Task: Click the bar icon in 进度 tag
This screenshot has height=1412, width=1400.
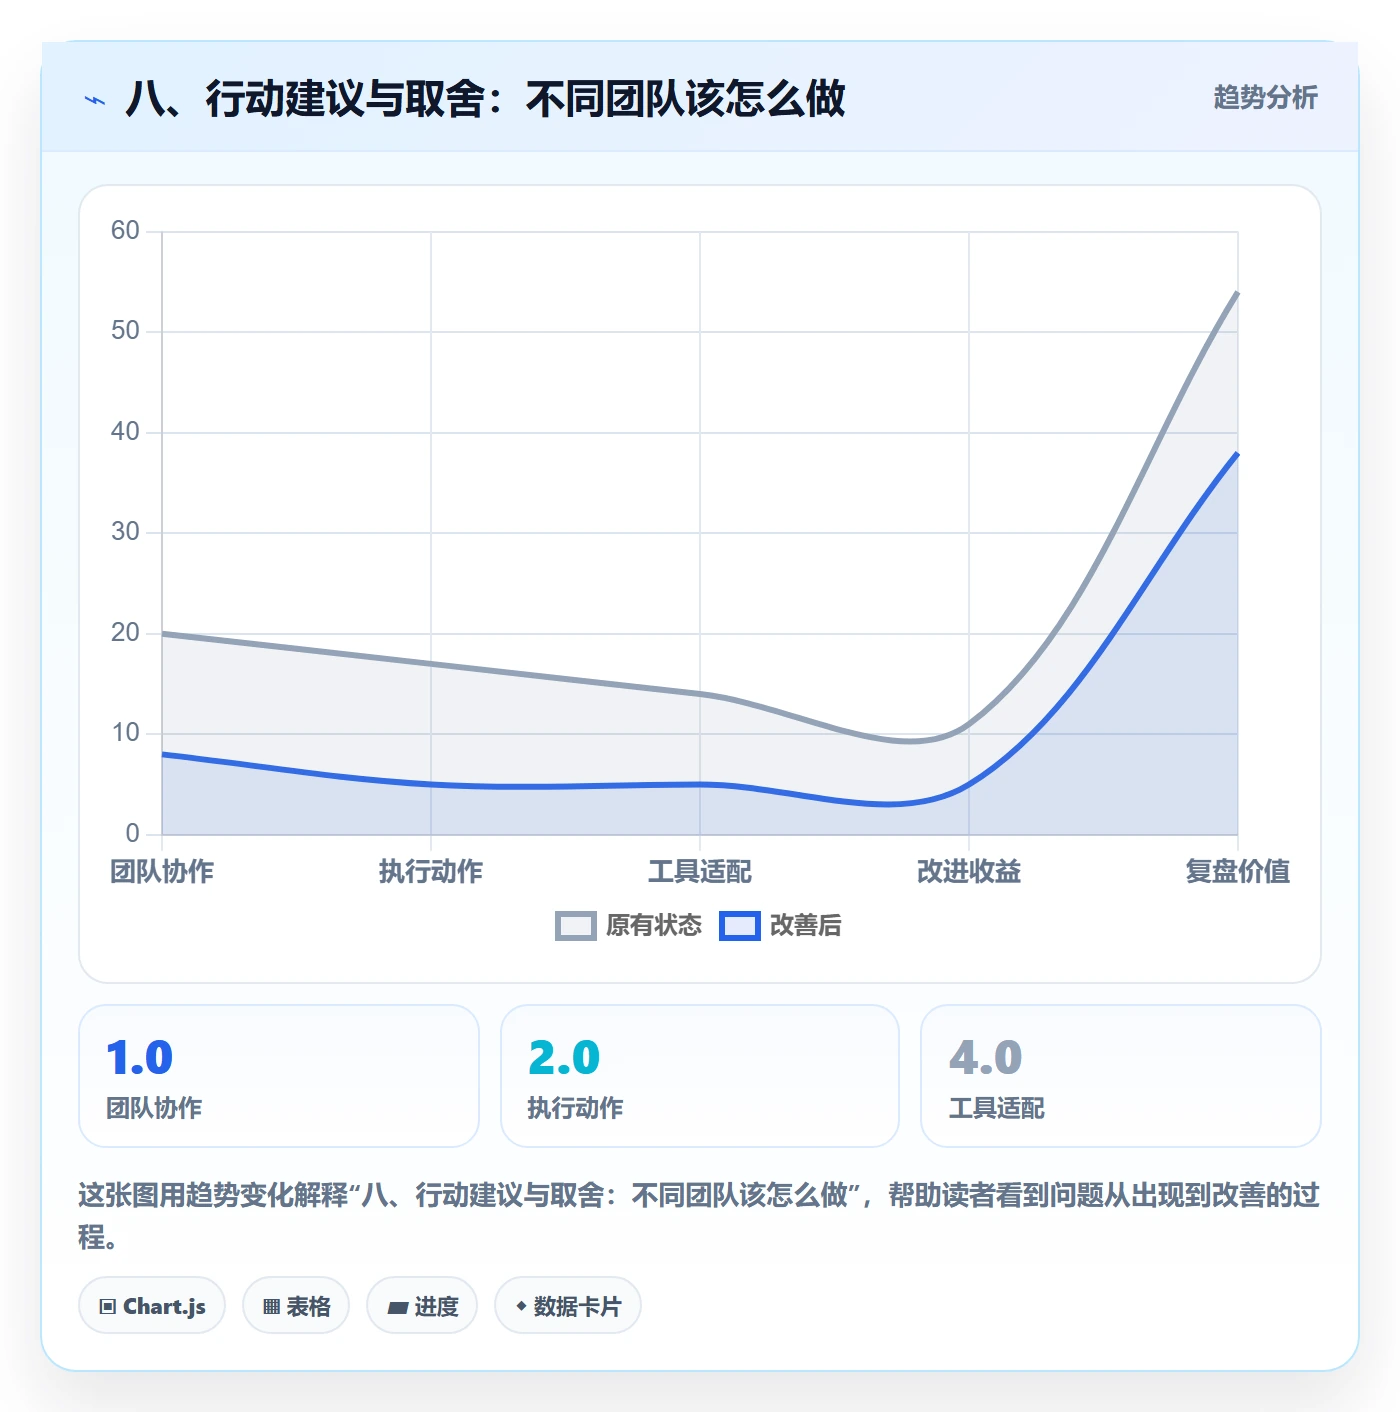Action: 397,1308
